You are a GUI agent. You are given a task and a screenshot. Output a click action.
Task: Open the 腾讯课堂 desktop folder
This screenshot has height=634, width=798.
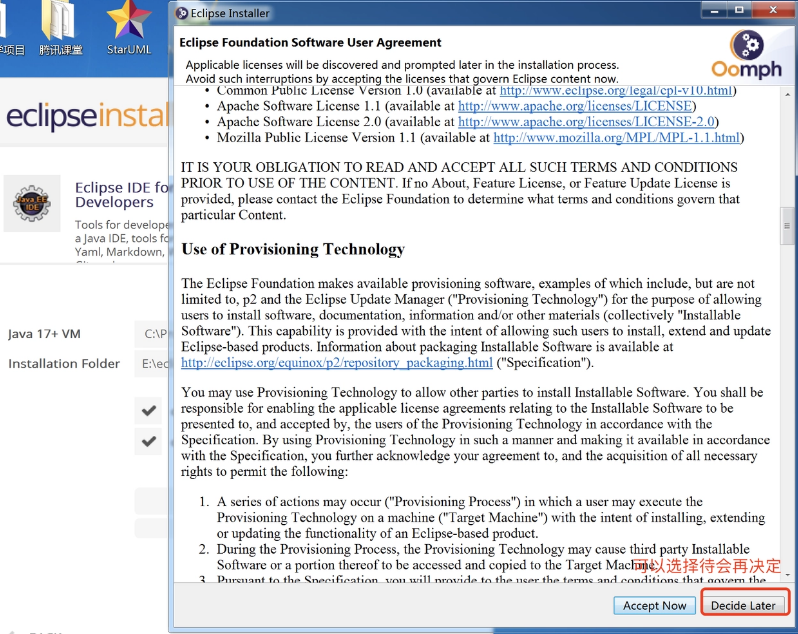(61, 28)
